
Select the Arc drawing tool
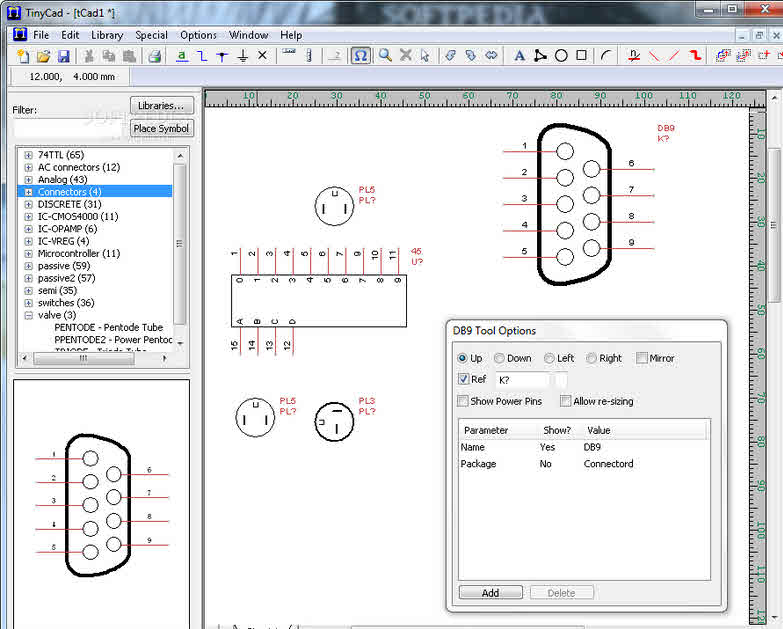tap(606, 55)
